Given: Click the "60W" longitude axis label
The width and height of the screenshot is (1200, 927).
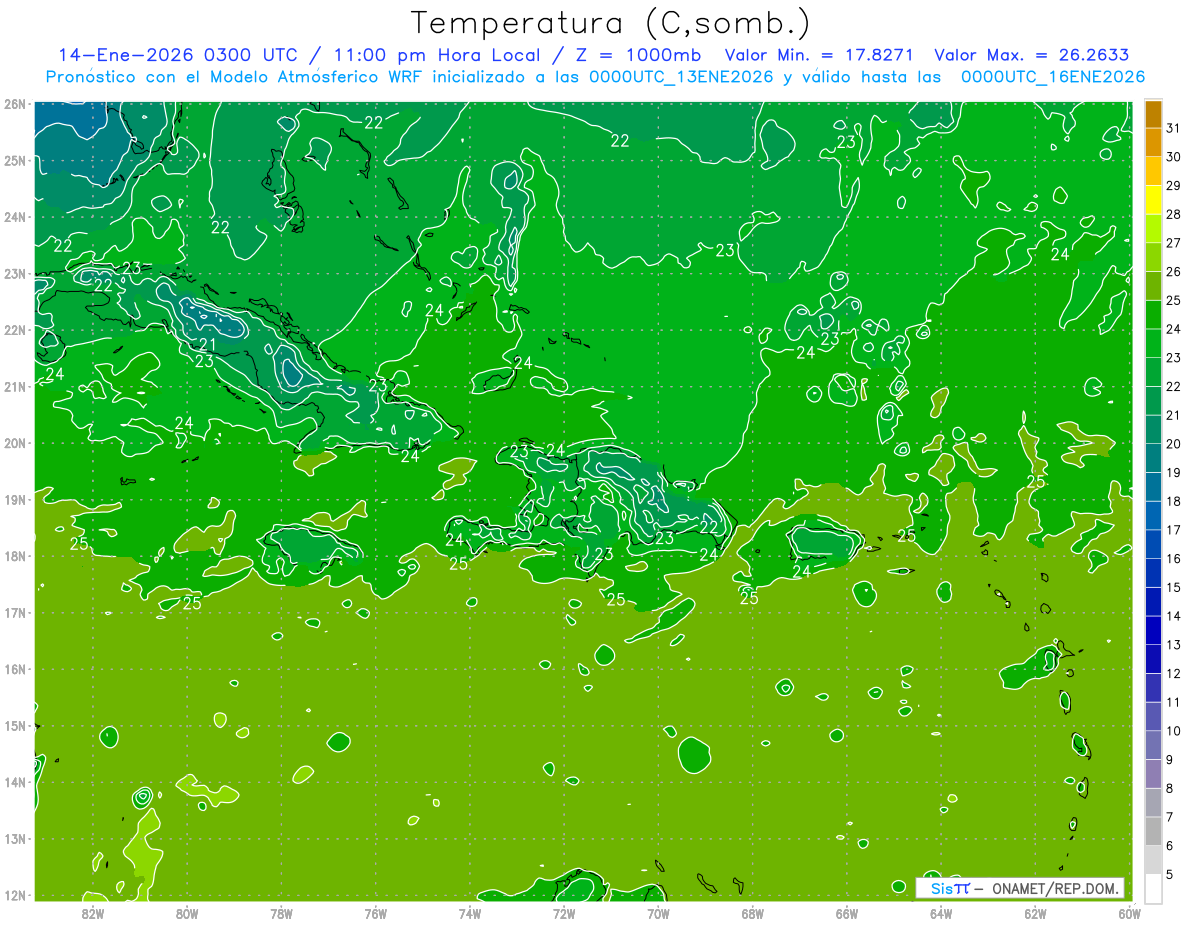Looking at the screenshot, I should coord(1129,913).
